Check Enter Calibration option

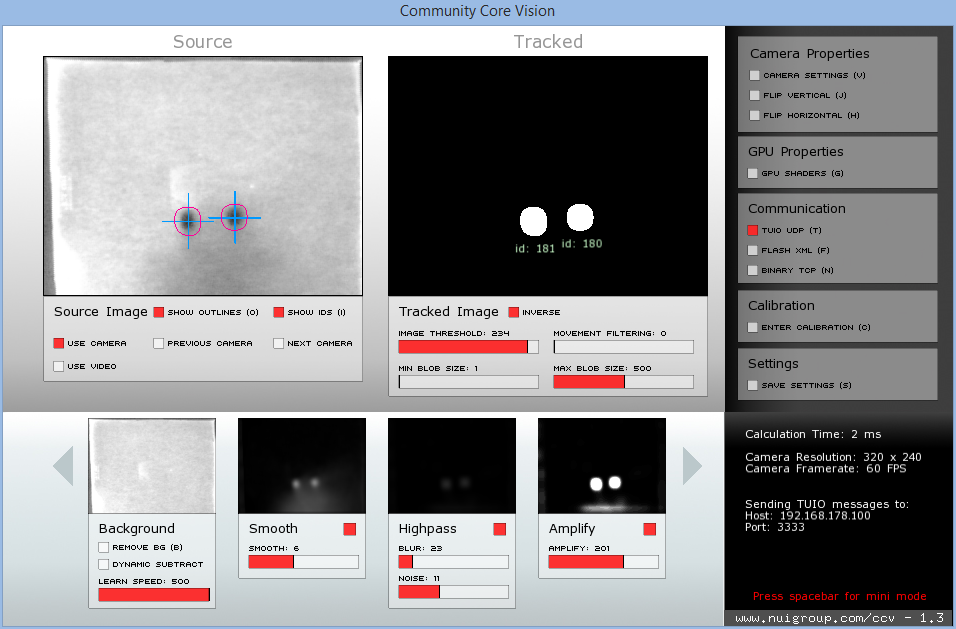pyautogui.click(x=753, y=327)
